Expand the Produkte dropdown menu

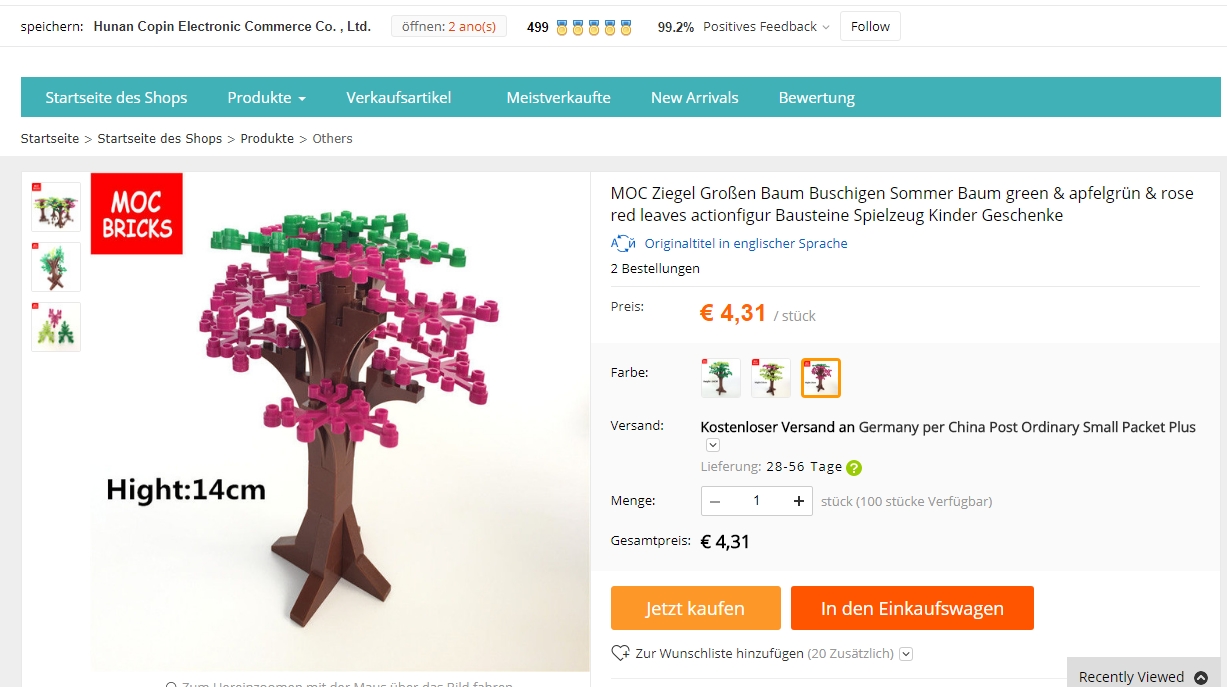click(x=266, y=98)
